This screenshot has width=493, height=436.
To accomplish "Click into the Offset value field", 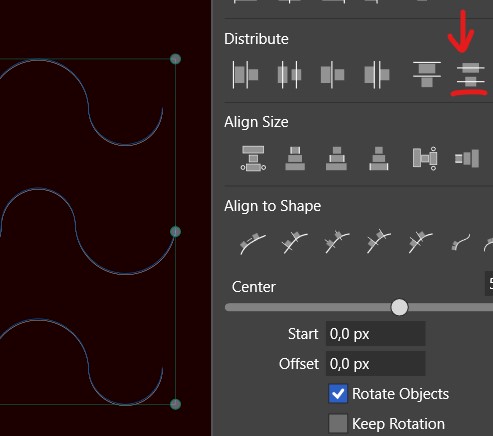I will (375, 364).
